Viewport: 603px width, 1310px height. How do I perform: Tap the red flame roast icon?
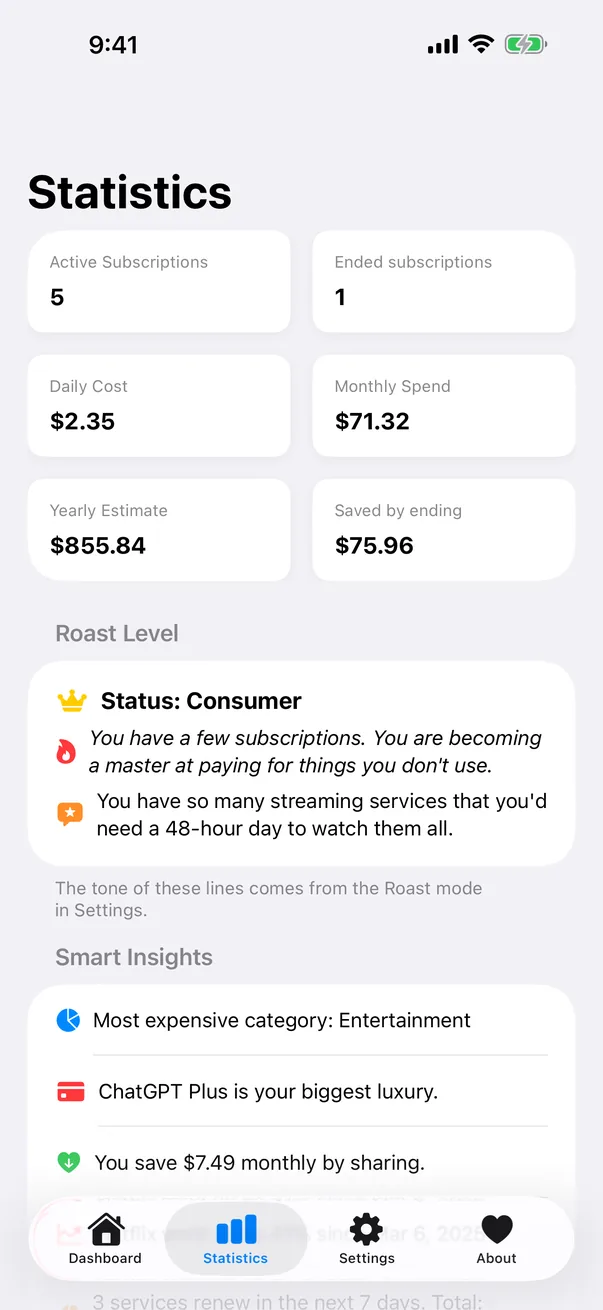click(x=66, y=752)
